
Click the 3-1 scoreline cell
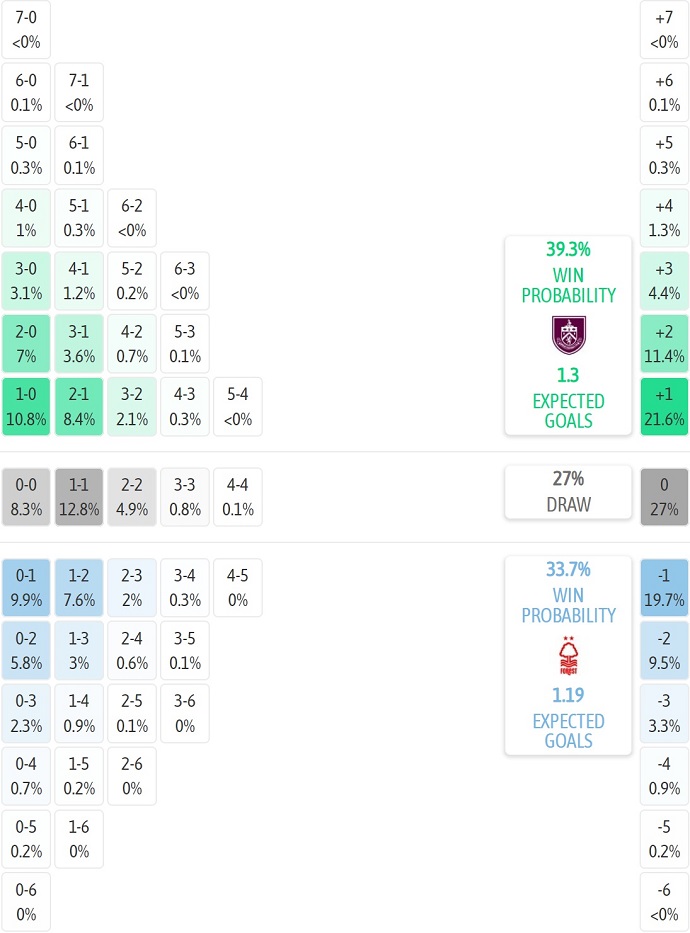[79, 344]
